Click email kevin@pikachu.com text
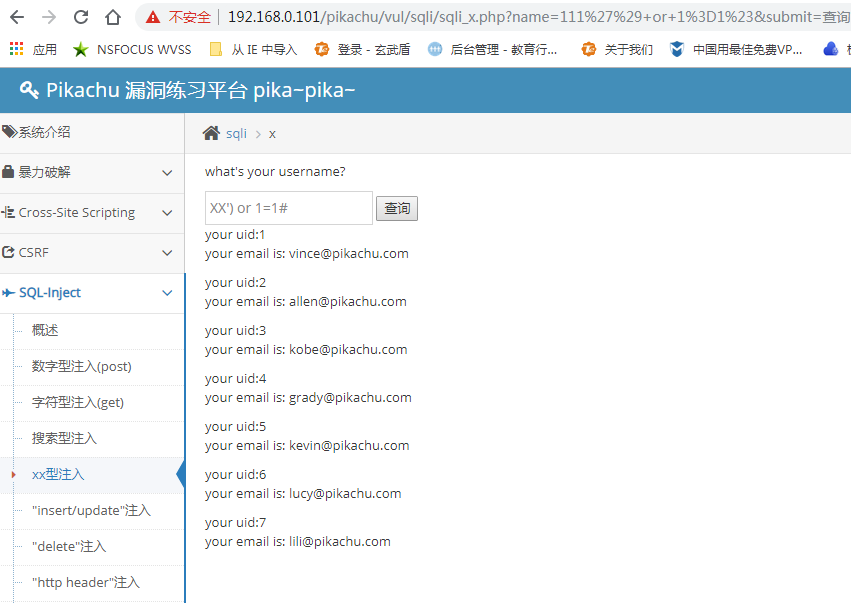 (349, 446)
